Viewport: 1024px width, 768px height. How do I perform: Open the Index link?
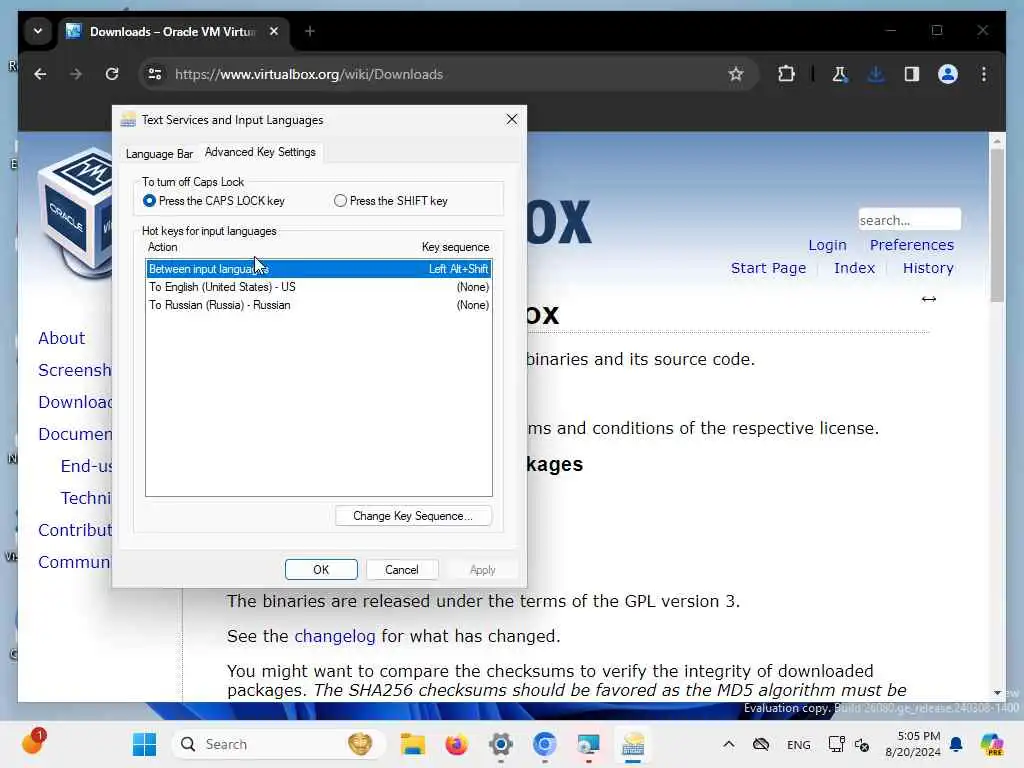click(x=854, y=268)
